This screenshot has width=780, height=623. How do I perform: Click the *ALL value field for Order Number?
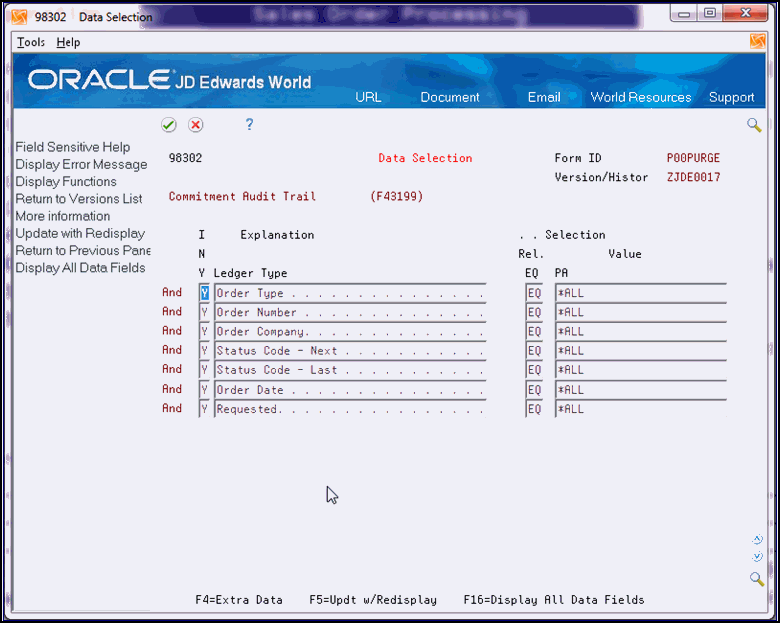641,312
